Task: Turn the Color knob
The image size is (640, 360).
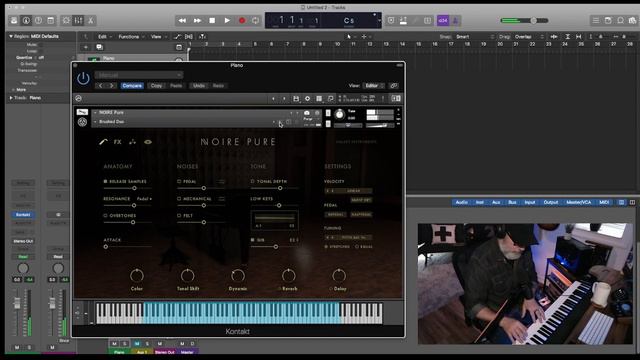Action: pos(137,276)
